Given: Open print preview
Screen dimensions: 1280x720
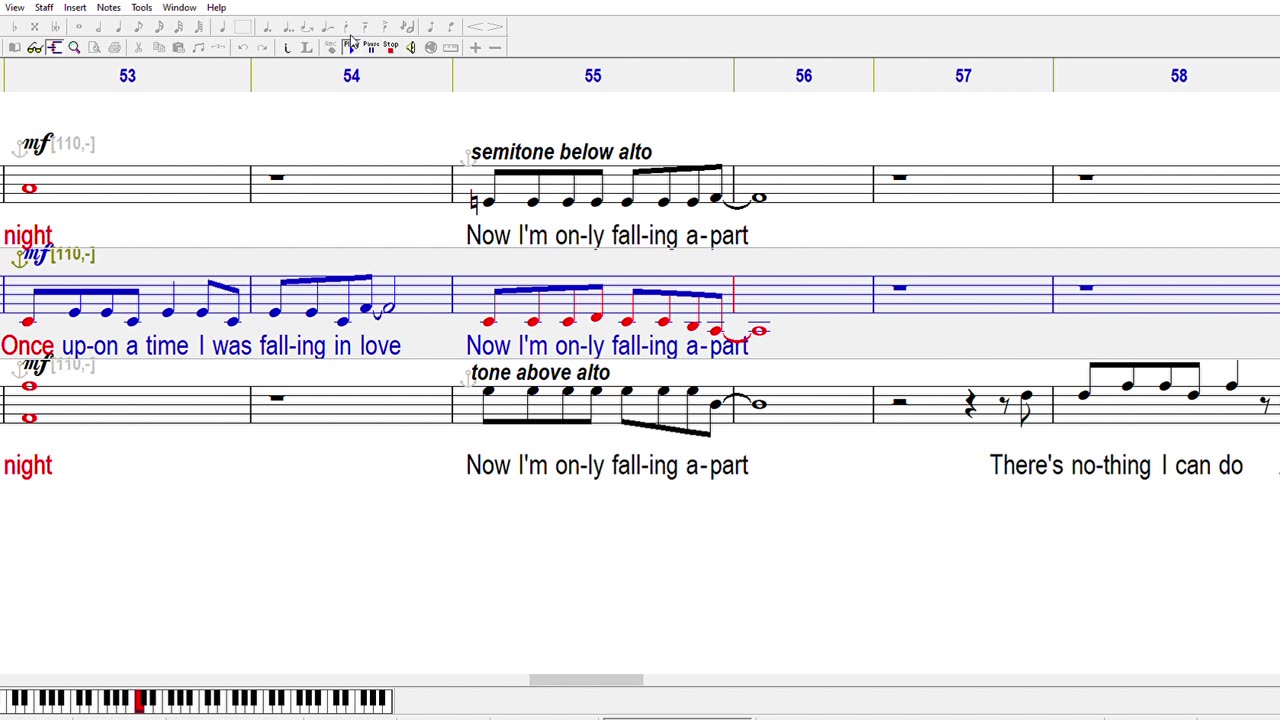Looking at the screenshot, I should coord(94,47).
